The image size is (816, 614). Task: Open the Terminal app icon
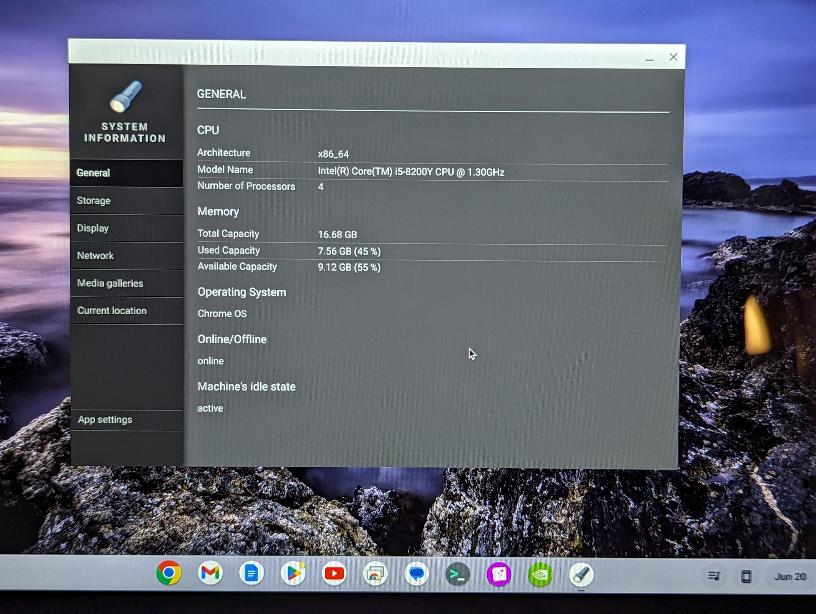[457, 574]
